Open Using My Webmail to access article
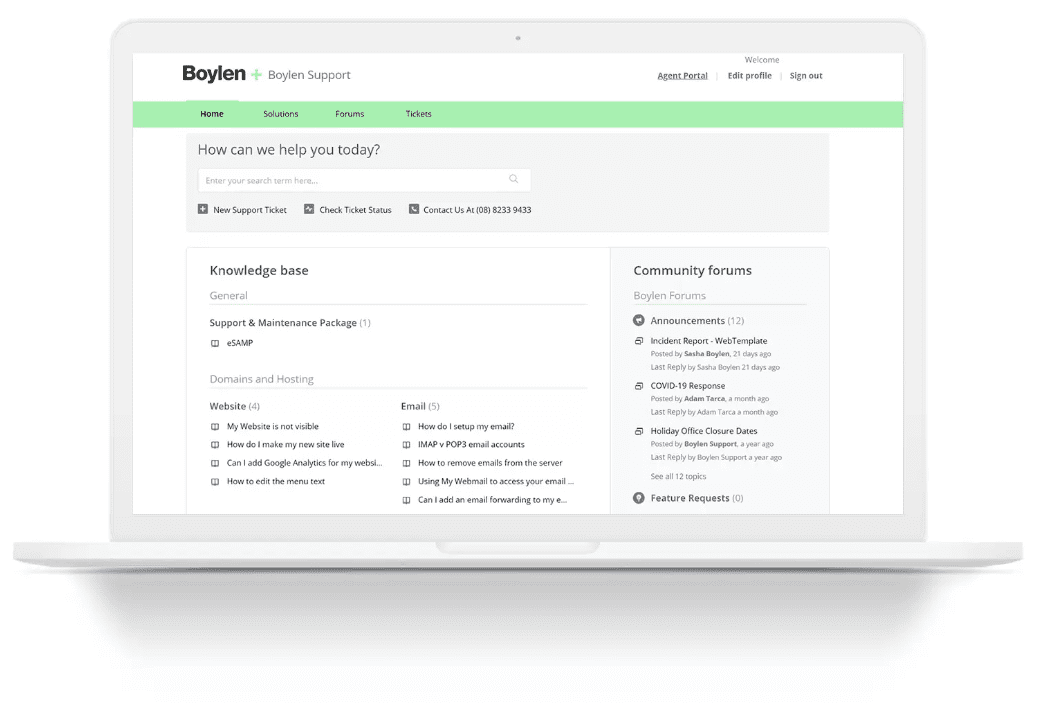This screenshot has width=1040, height=704. [495, 482]
